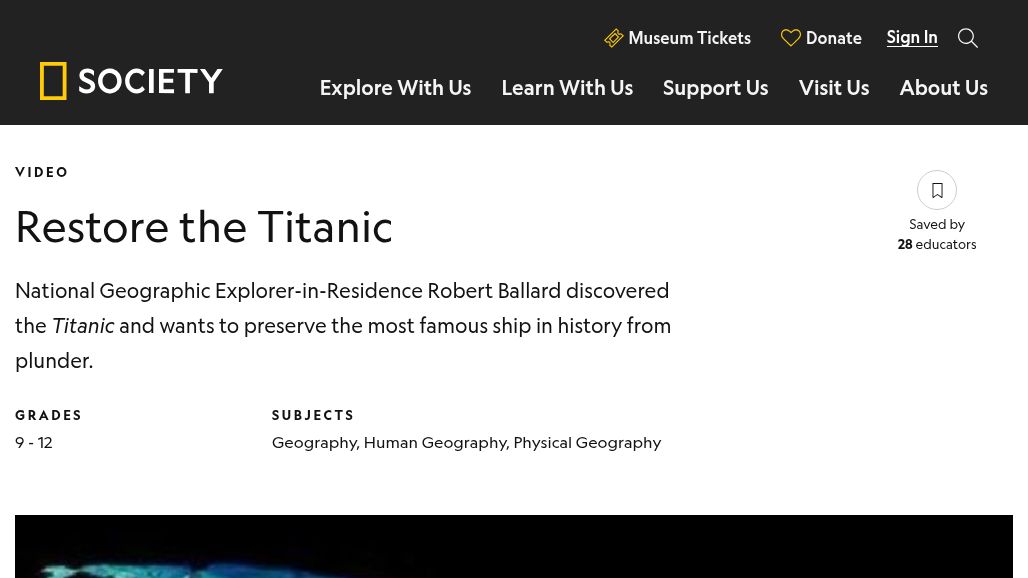Image resolution: width=1028 pixels, height=578 pixels.
Task: Open the Museum Tickets link
Action: pyautogui.click(x=689, y=38)
